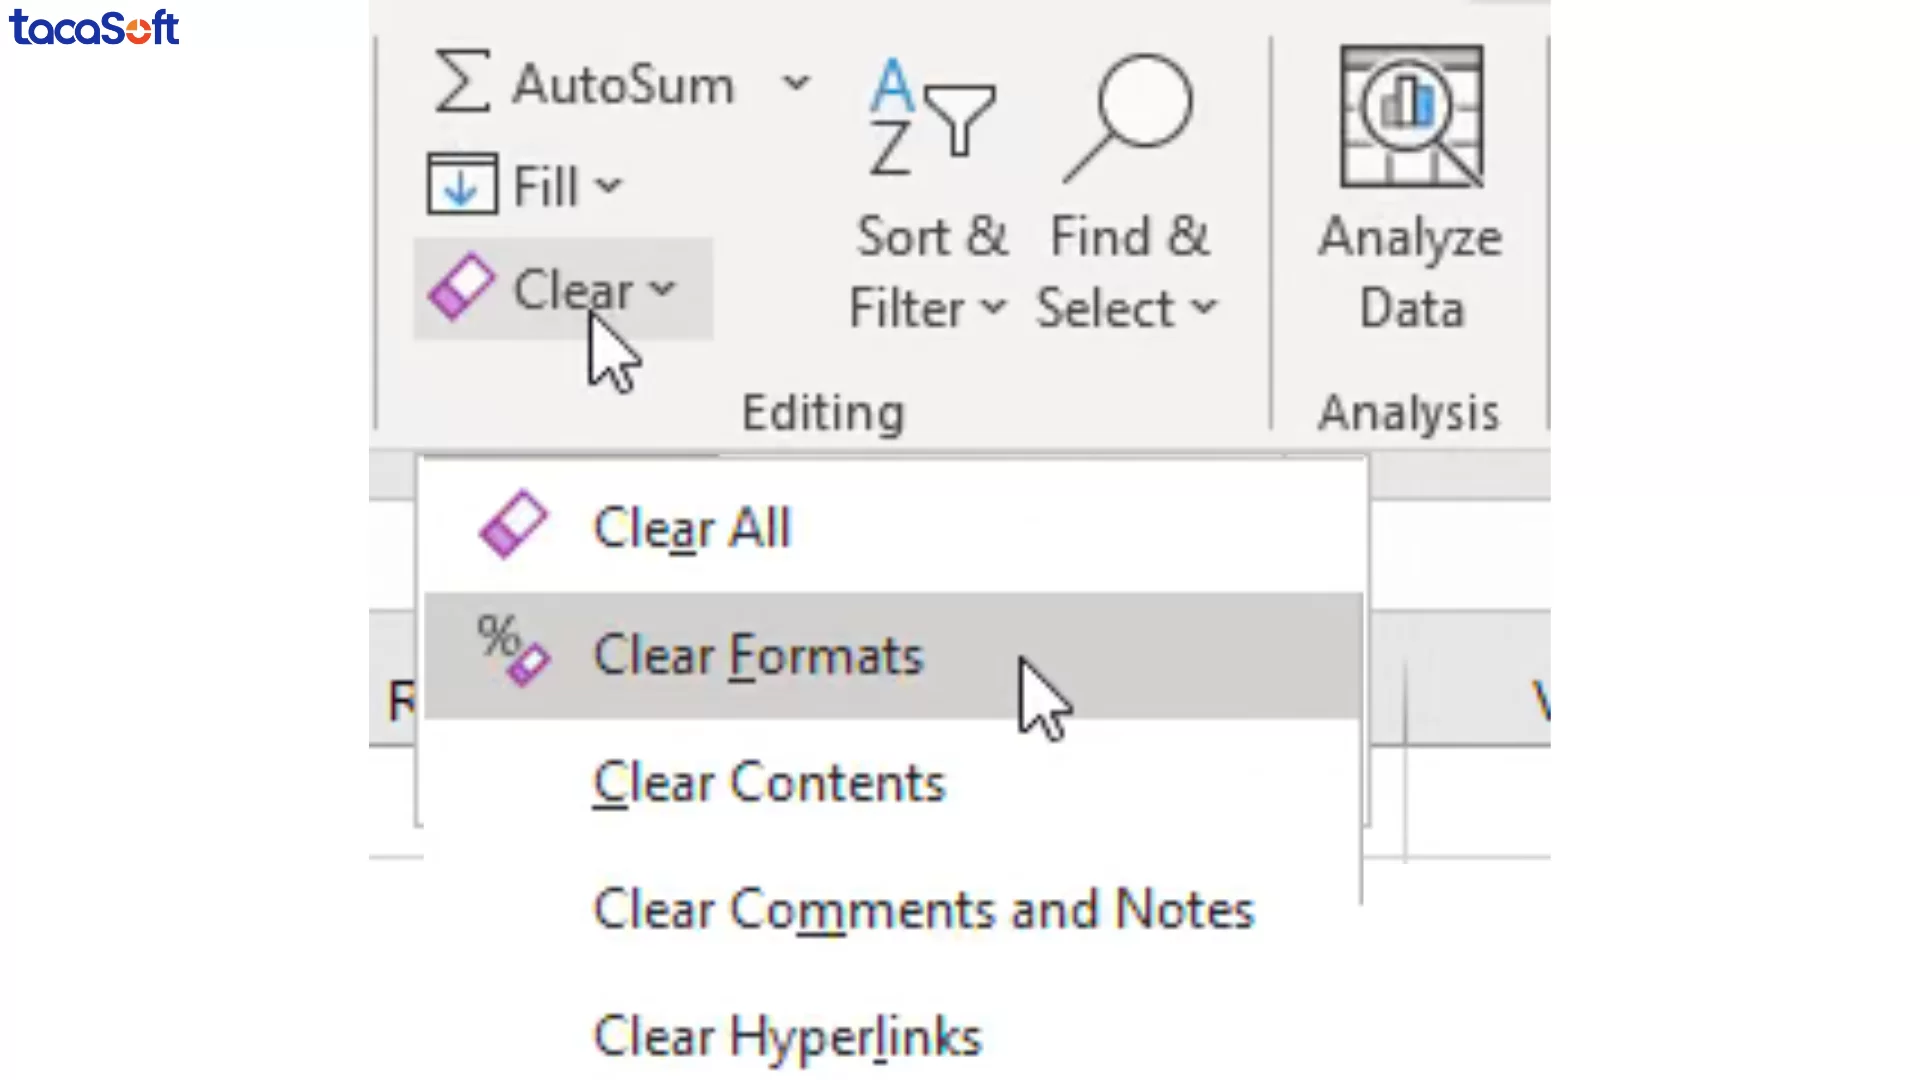This screenshot has width=1920, height=1080.
Task: Click the Fill command icon
Action: (x=461, y=184)
